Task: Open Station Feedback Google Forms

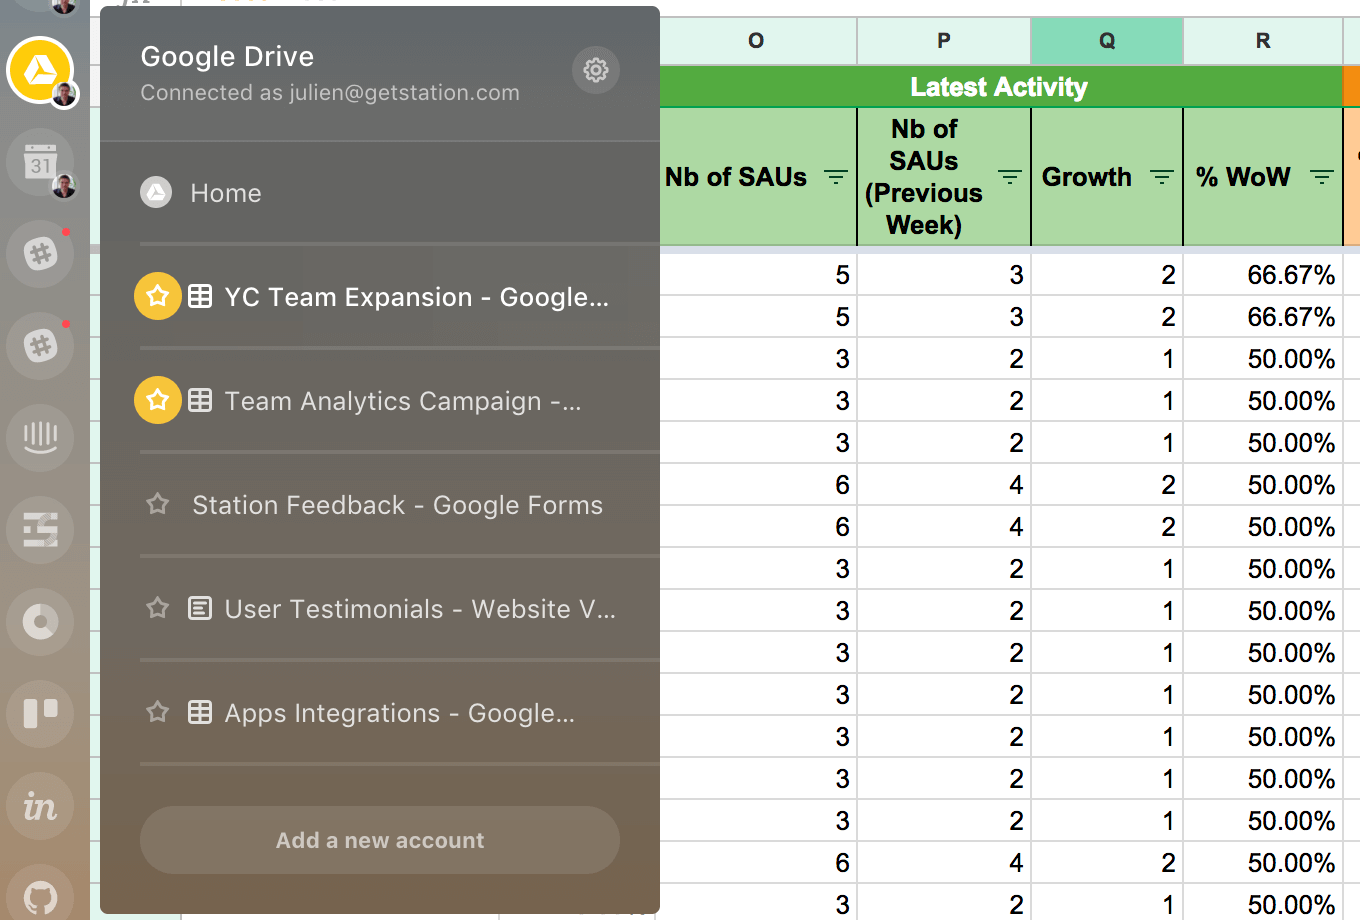Action: coord(398,505)
